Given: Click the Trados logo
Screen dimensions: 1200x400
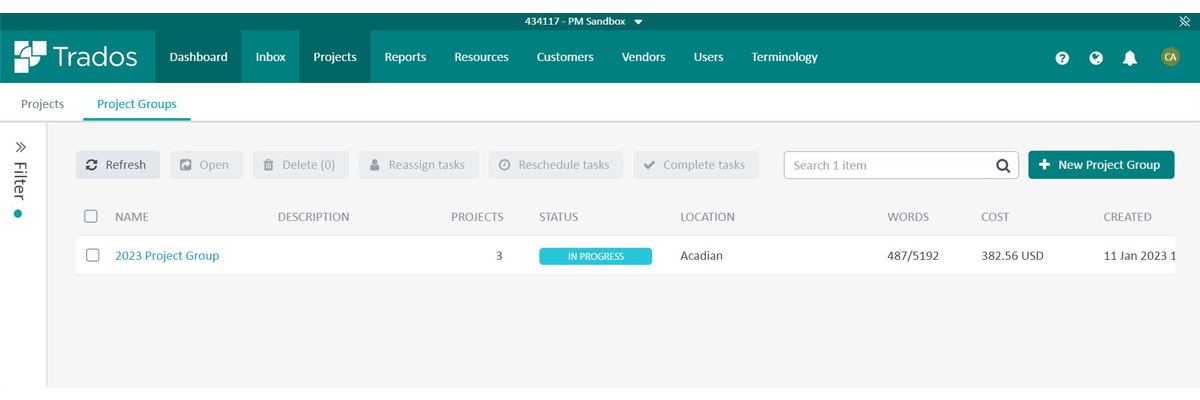Looking at the screenshot, I should click(x=76, y=57).
